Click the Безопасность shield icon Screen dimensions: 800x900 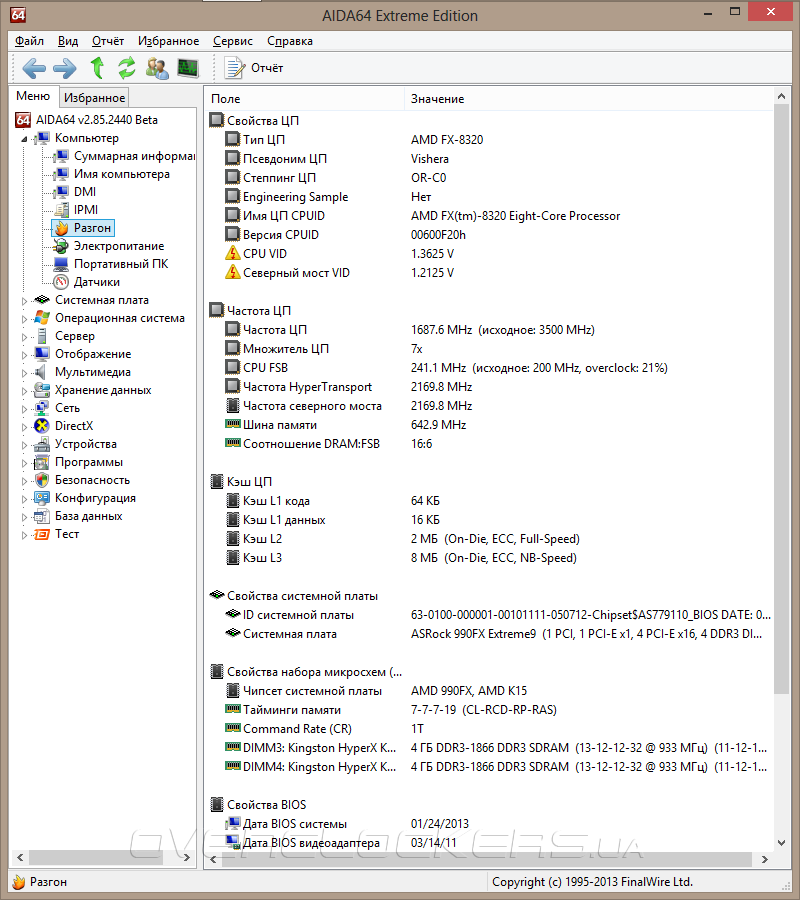42,480
